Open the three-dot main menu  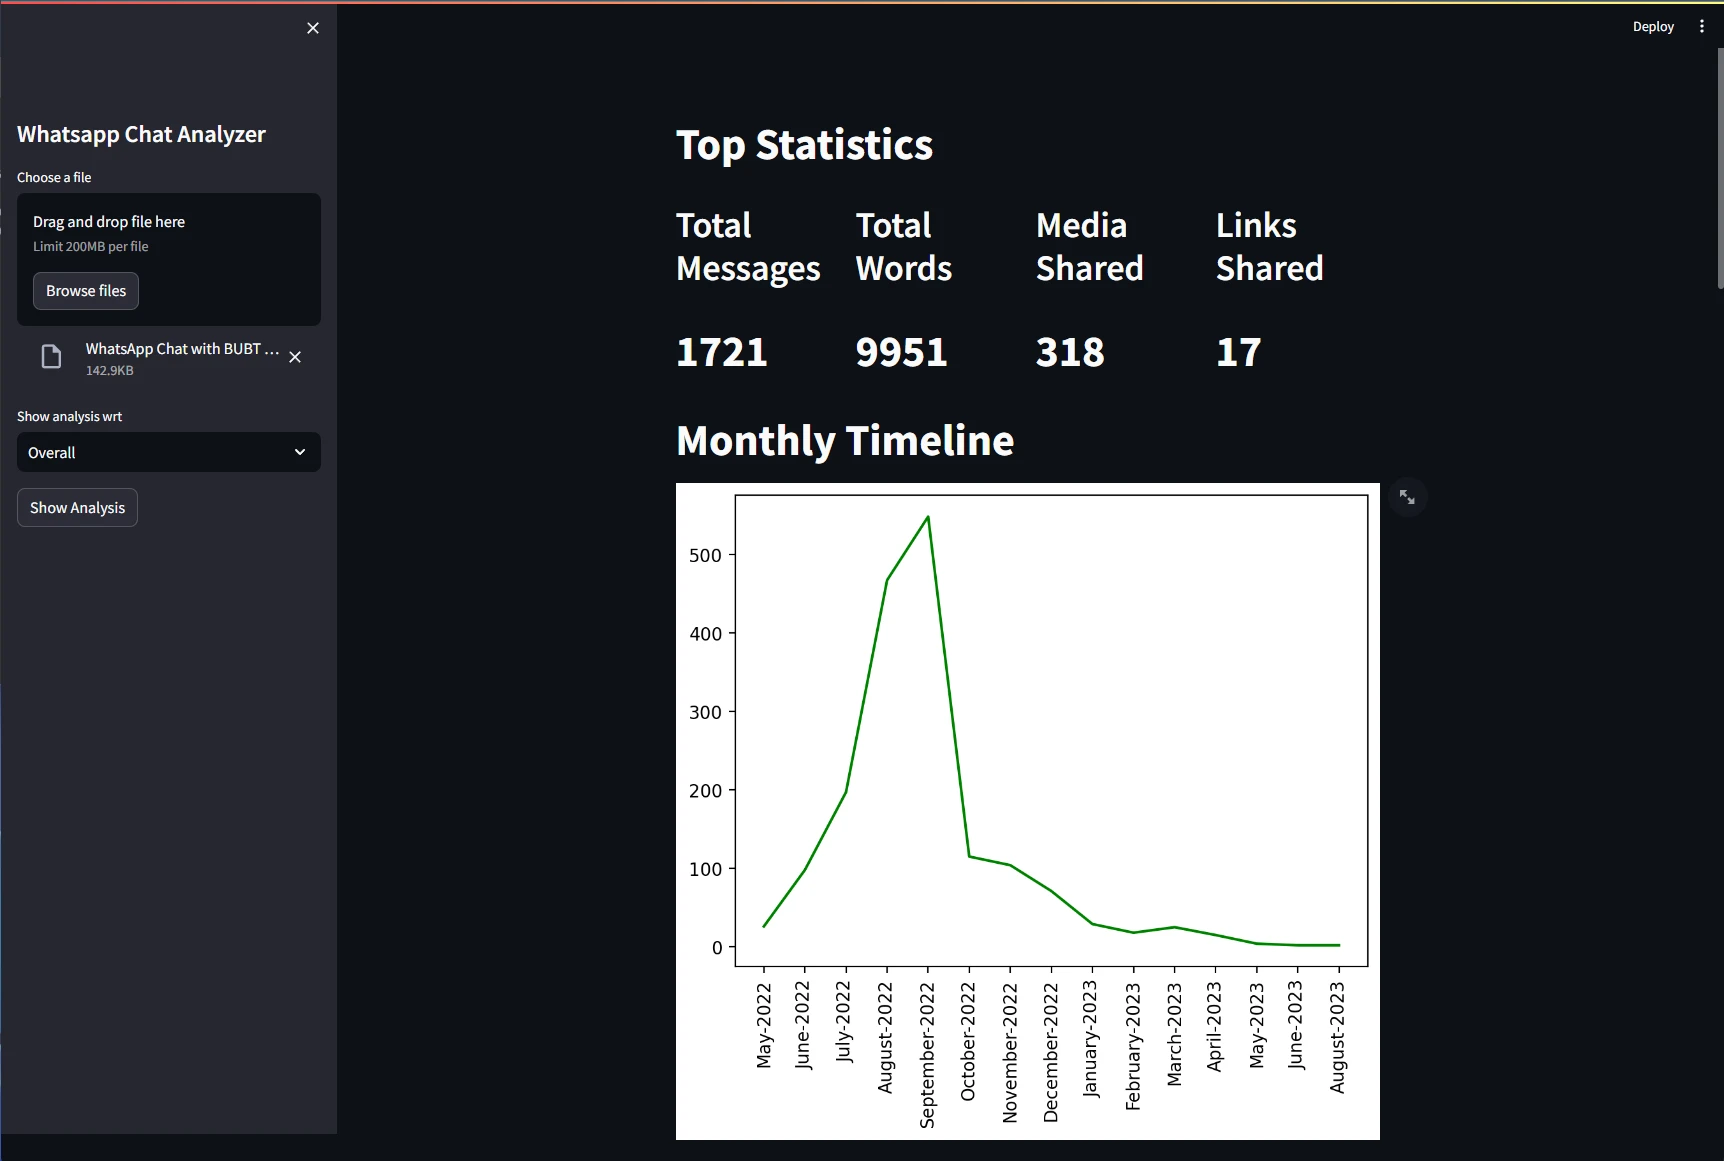coord(1701,27)
